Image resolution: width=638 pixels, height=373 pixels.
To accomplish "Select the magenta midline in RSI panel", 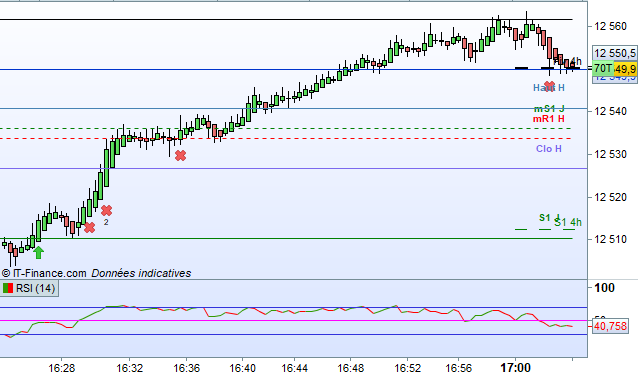I will [294, 321].
